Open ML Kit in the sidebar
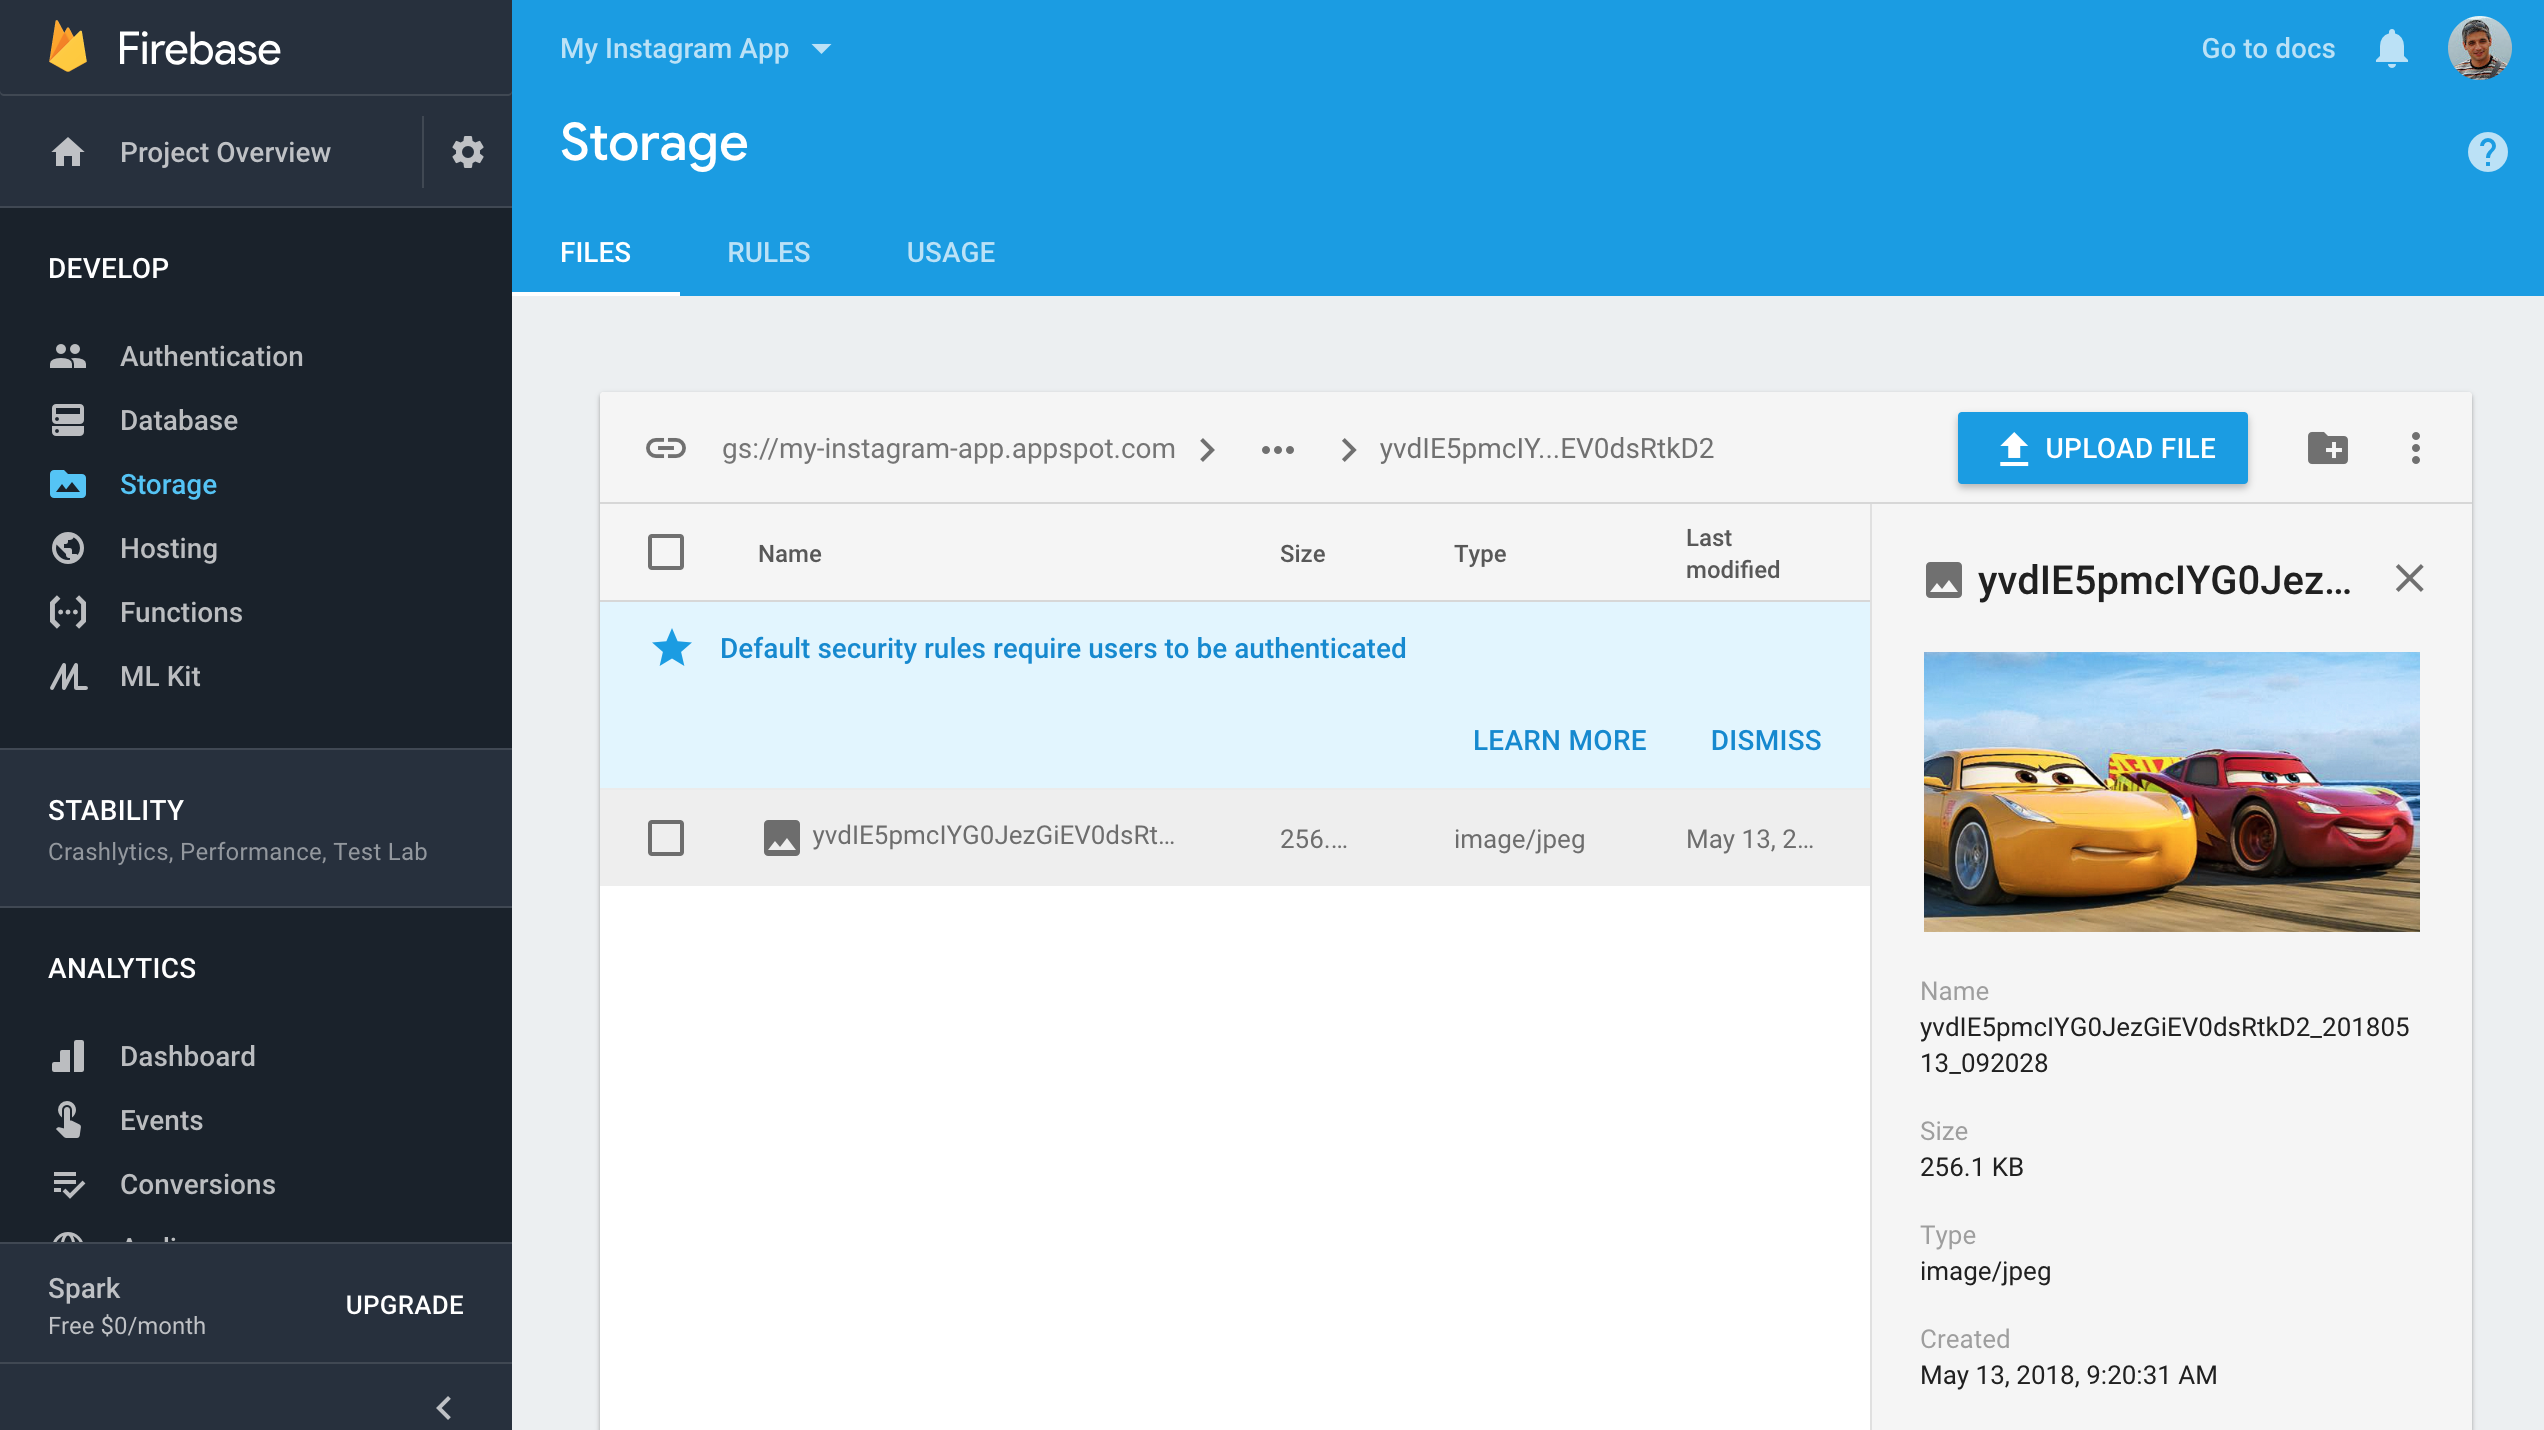This screenshot has width=2544, height=1430. coord(161,676)
